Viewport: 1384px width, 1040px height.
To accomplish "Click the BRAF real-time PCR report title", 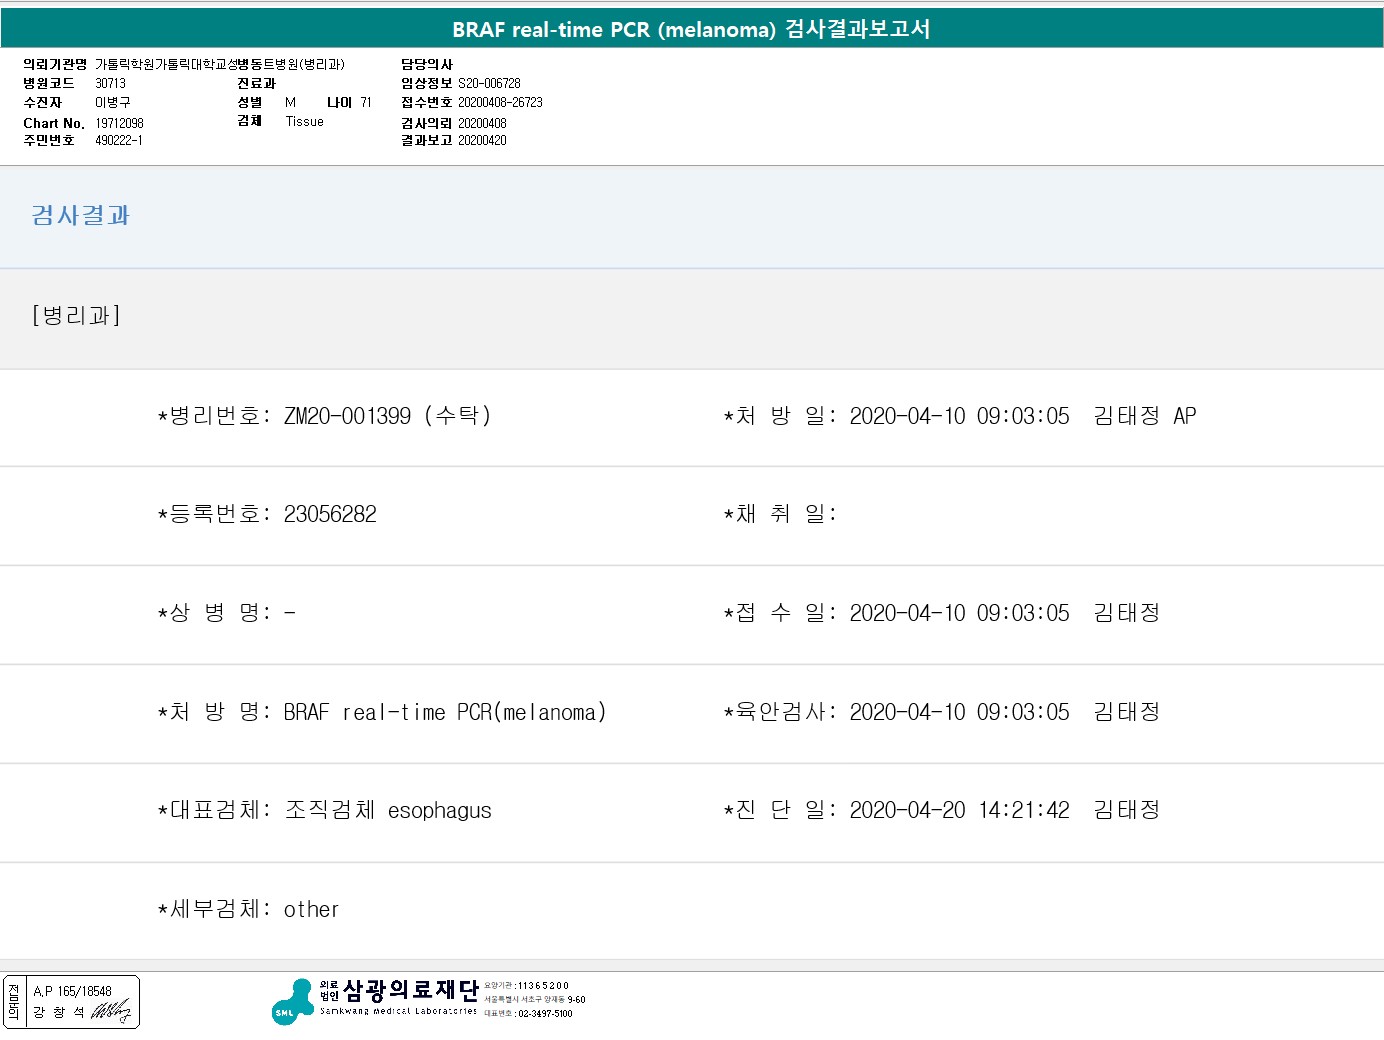I will click(x=691, y=29).
